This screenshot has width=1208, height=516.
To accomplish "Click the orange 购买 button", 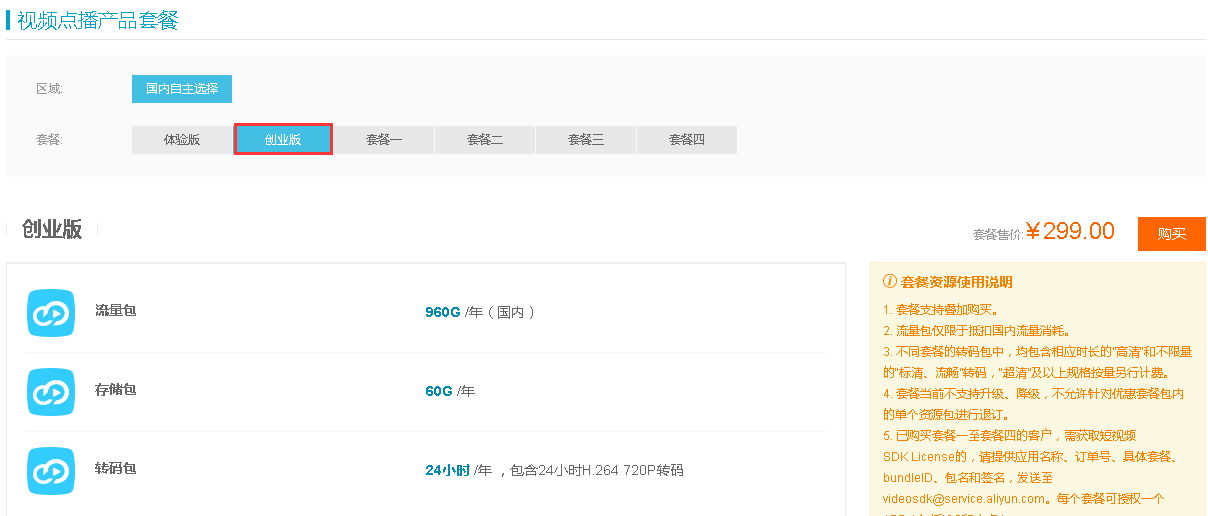I will (x=1172, y=234).
